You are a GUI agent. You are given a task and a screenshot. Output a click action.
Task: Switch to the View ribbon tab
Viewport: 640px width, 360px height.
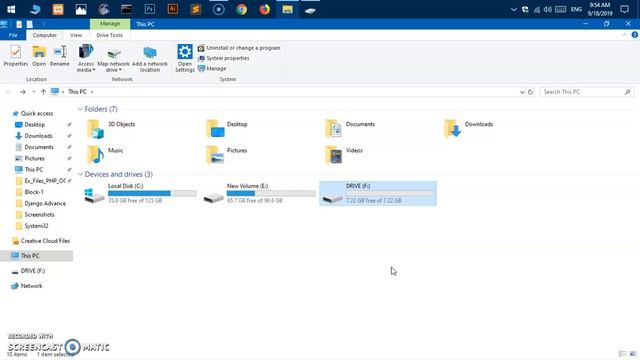(x=76, y=35)
